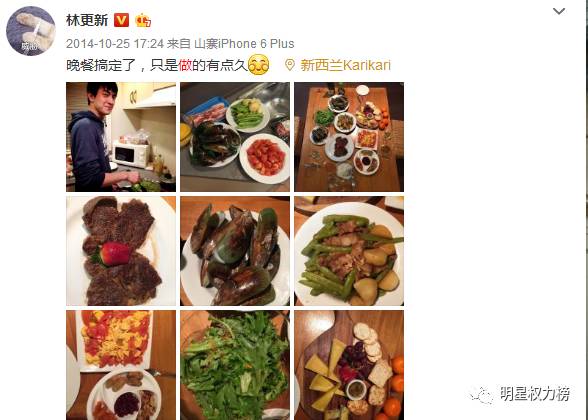Image resolution: width=588 pixels, height=420 pixels.
Task: Click the location pin icon
Action: (x=290, y=65)
